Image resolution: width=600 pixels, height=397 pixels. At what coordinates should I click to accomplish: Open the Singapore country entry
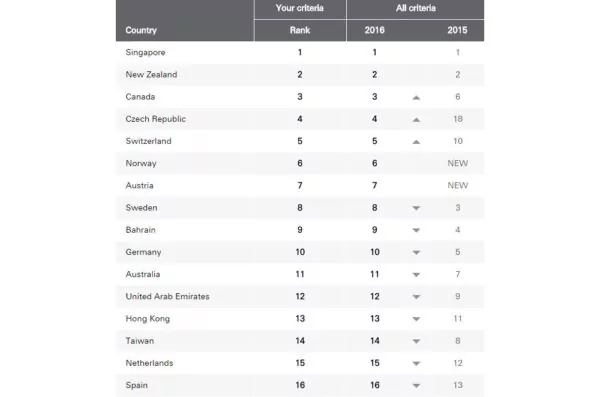point(145,52)
